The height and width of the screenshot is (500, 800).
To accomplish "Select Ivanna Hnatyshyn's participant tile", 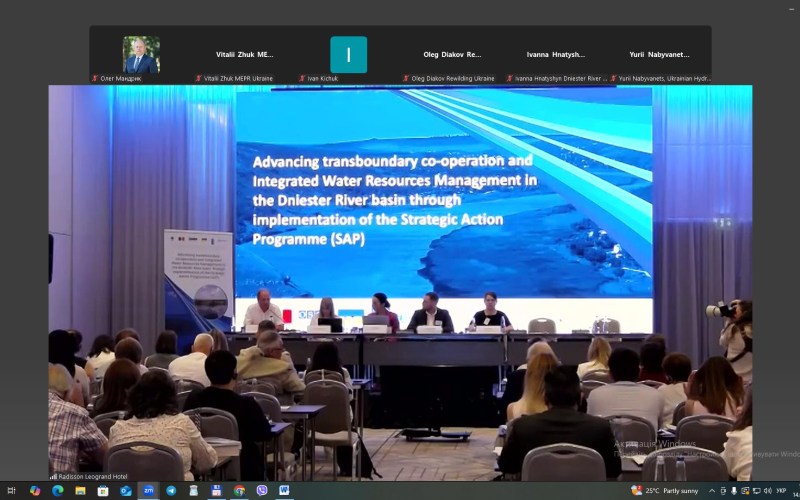I will pos(556,55).
